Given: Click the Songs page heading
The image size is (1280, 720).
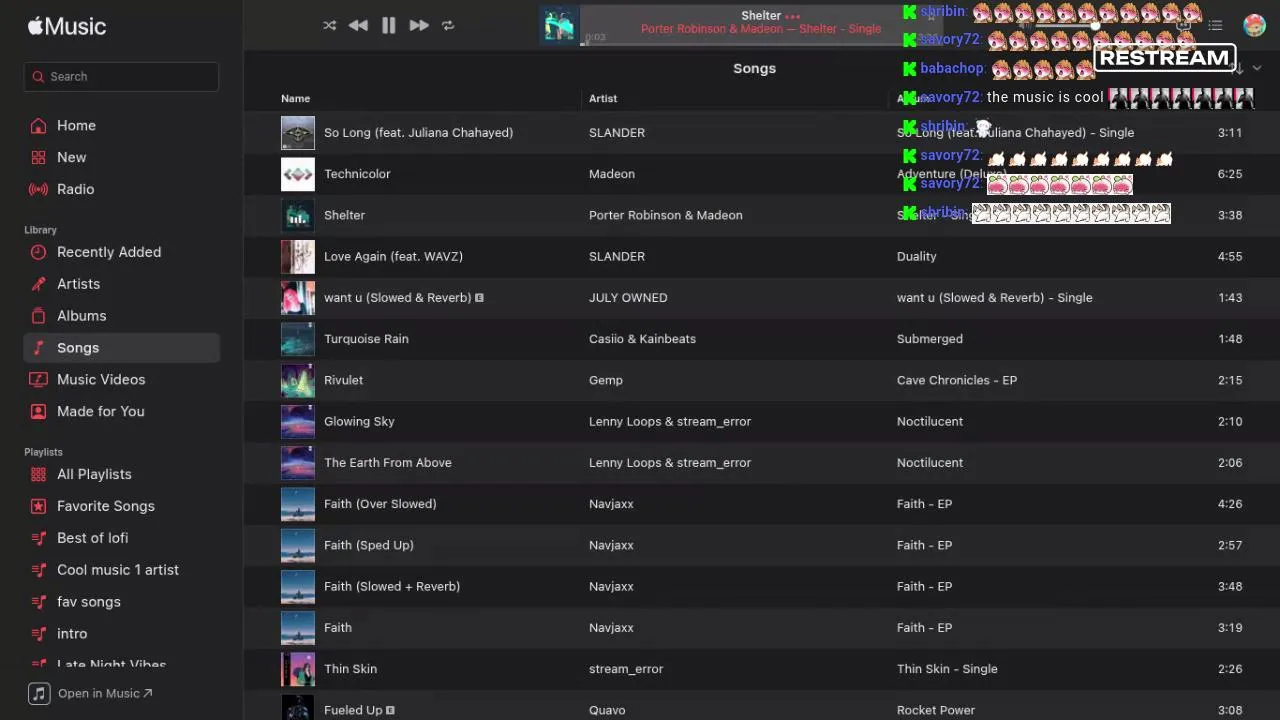Looking at the screenshot, I should [754, 68].
